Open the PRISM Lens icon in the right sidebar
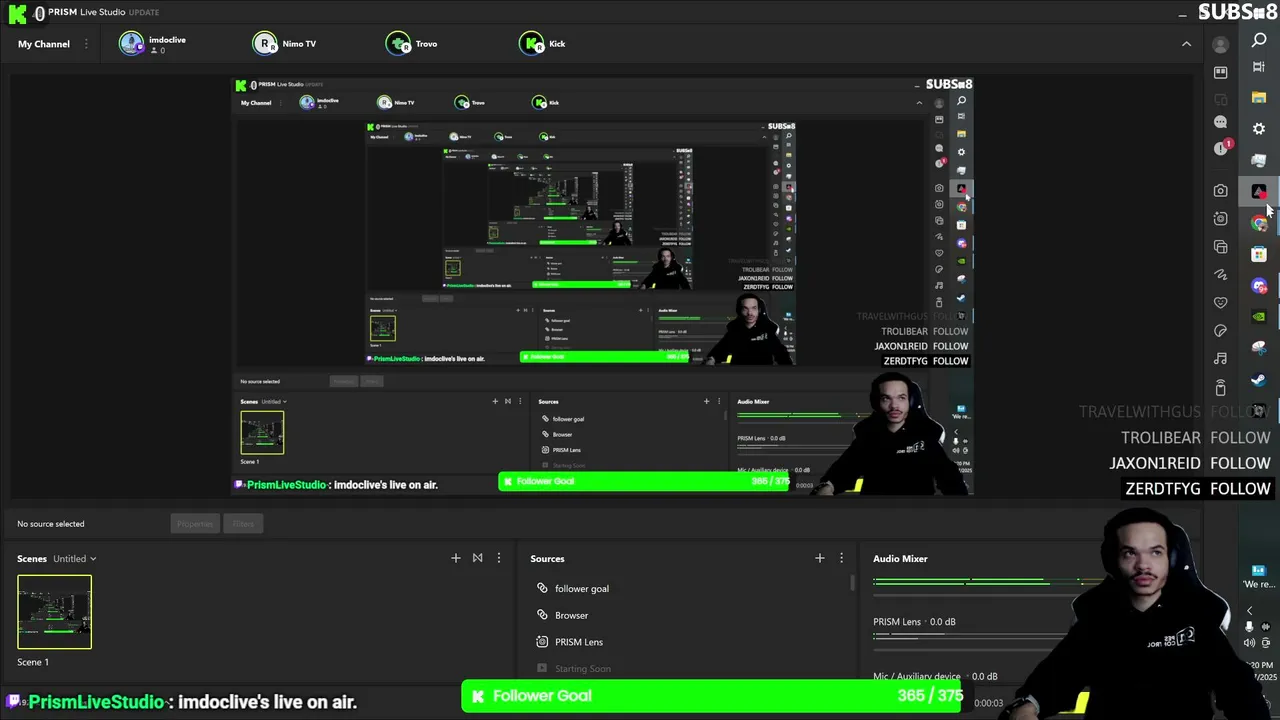 [x=1220, y=219]
